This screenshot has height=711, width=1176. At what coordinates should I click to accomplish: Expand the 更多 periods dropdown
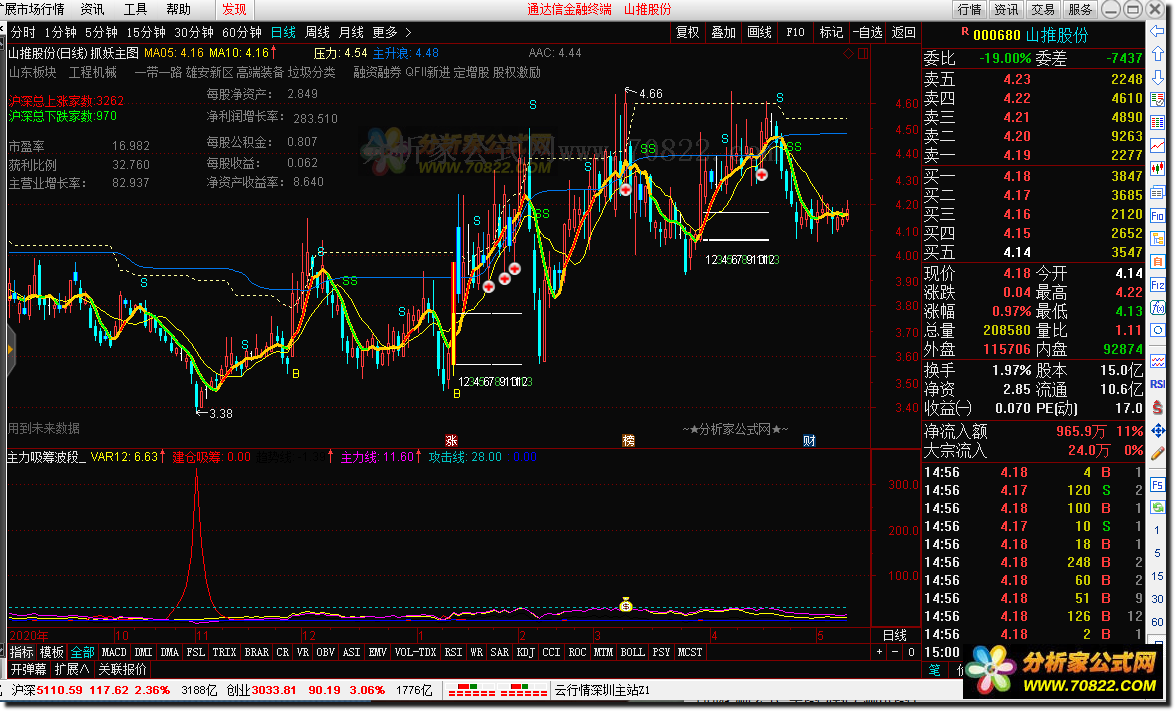pyautogui.click(x=392, y=32)
